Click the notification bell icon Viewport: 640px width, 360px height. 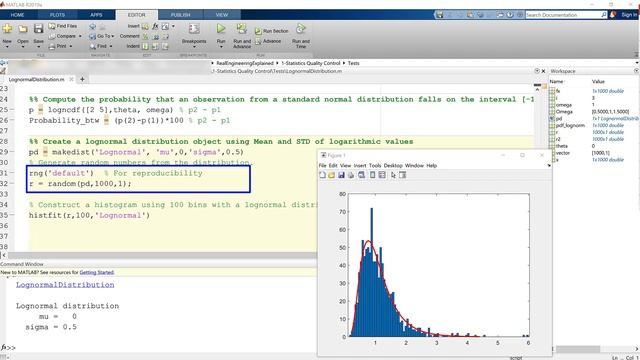(x=613, y=15)
